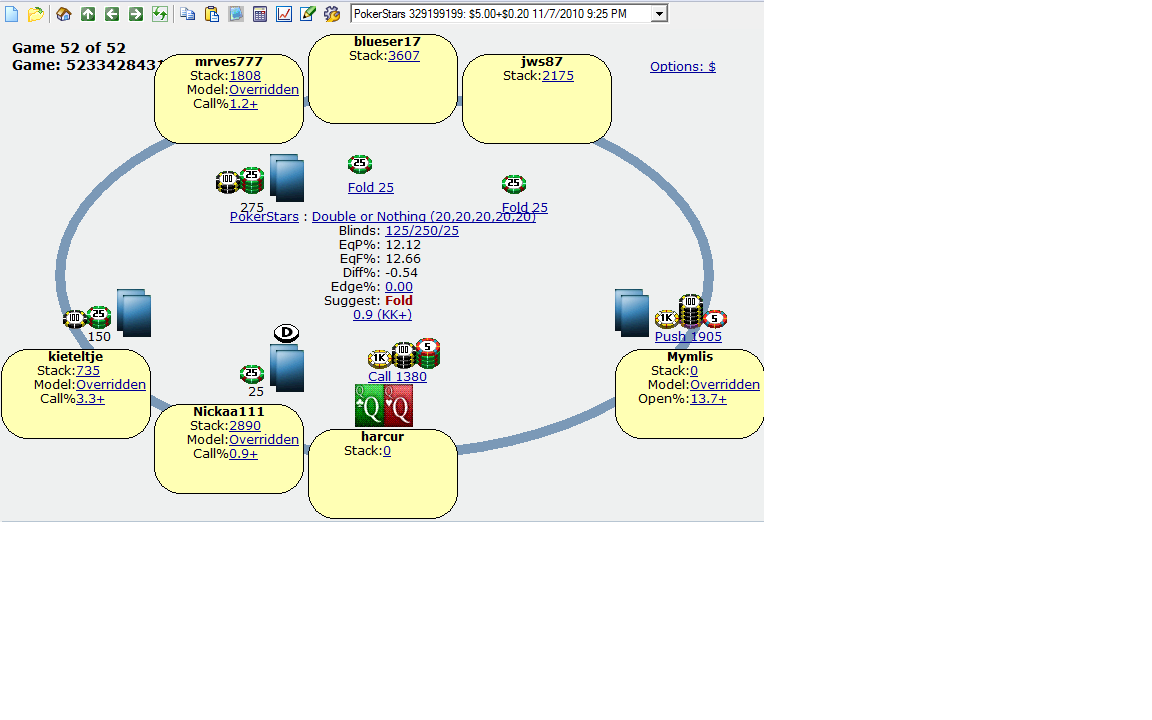Open the line chart graph icon
The height and width of the screenshot is (720, 1152).
[x=284, y=14]
